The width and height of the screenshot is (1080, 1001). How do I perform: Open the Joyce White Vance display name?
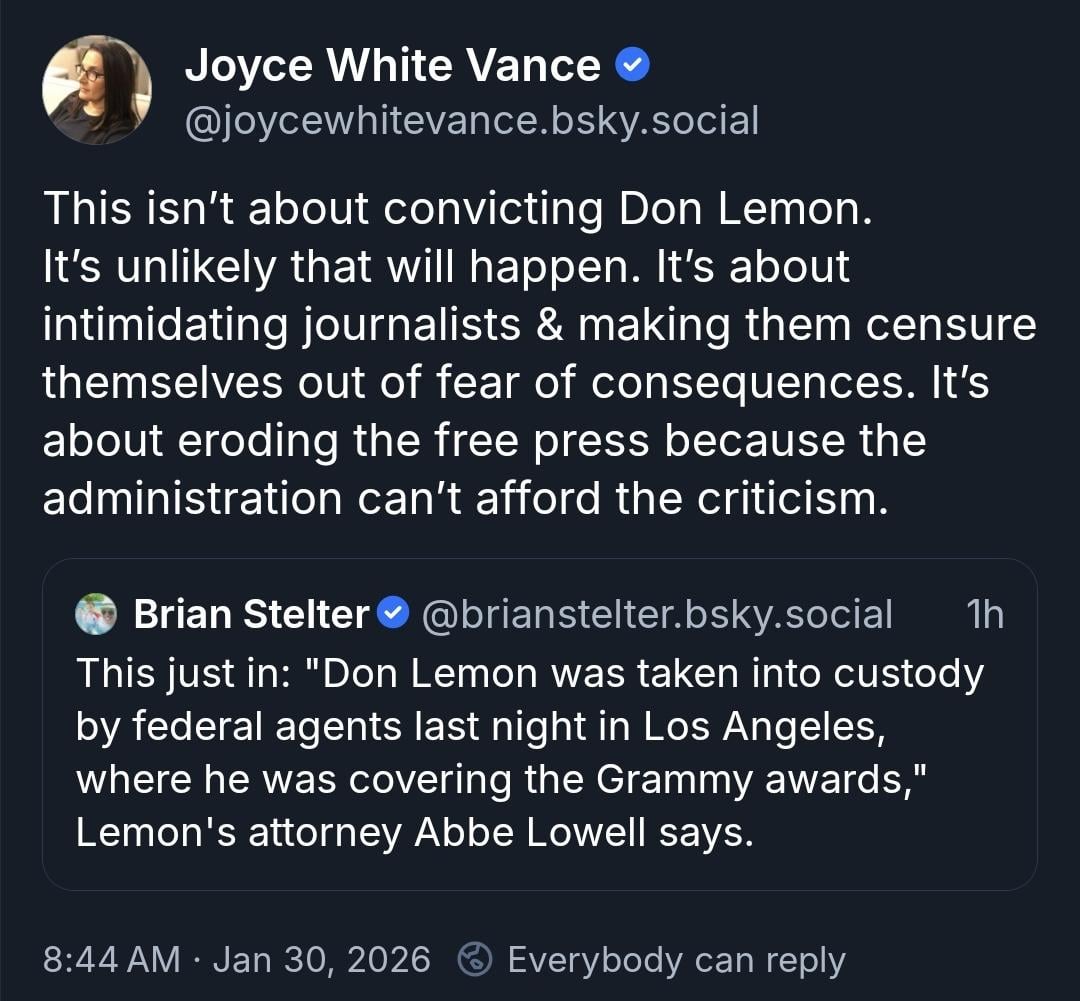click(x=392, y=67)
